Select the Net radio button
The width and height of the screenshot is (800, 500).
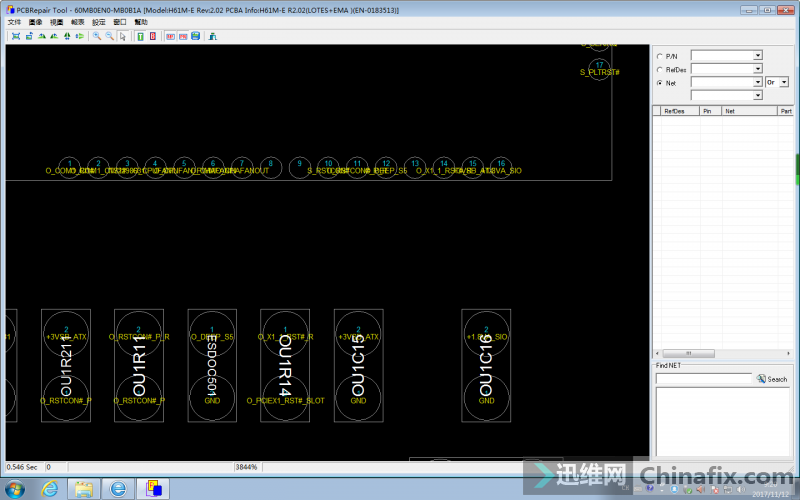(660, 83)
